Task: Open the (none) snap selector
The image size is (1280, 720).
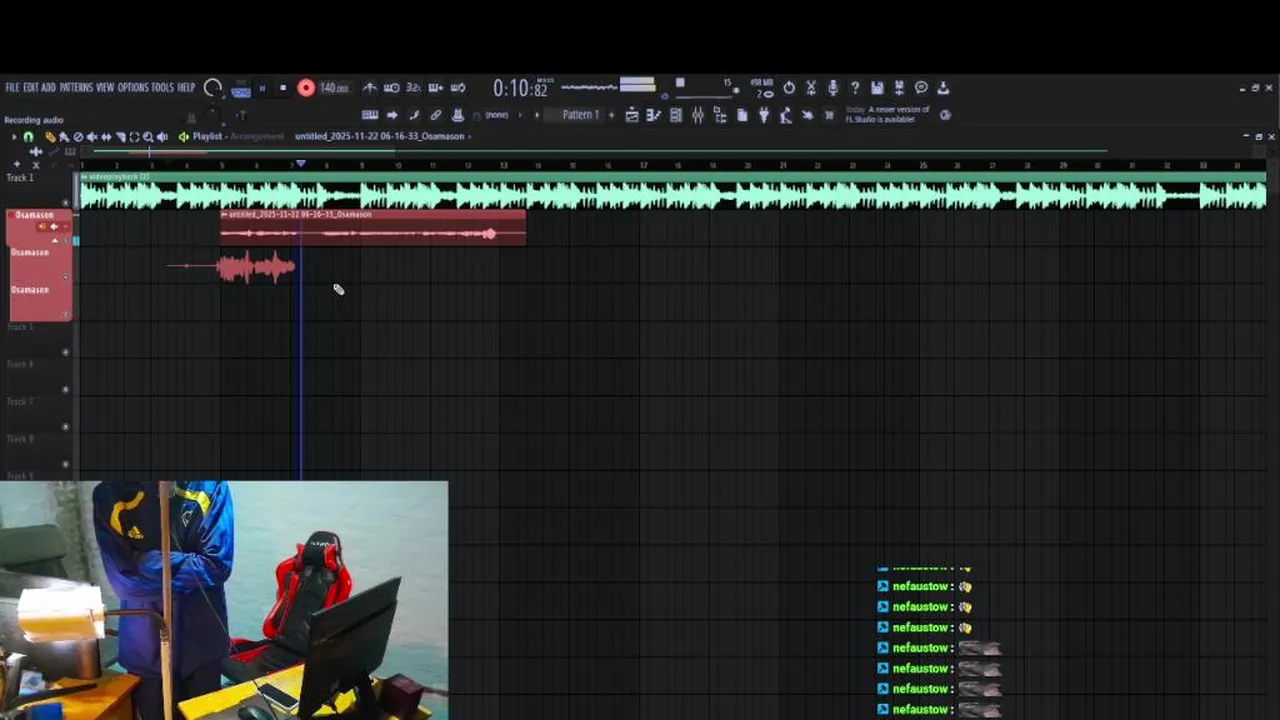Action: pos(497,115)
